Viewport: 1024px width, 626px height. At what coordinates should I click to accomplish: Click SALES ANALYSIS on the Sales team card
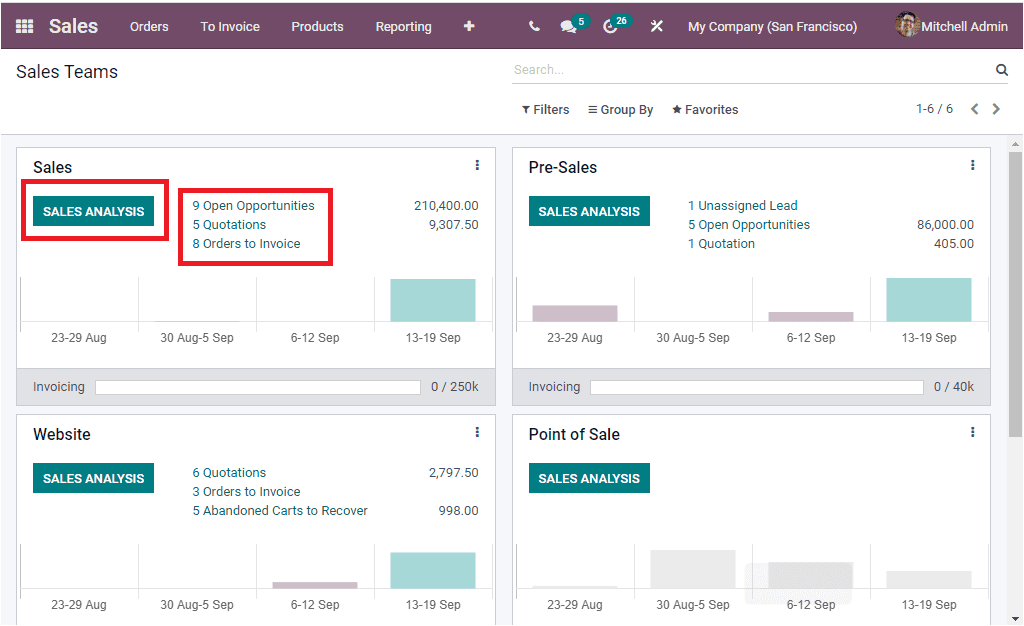(x=94, y=210)
